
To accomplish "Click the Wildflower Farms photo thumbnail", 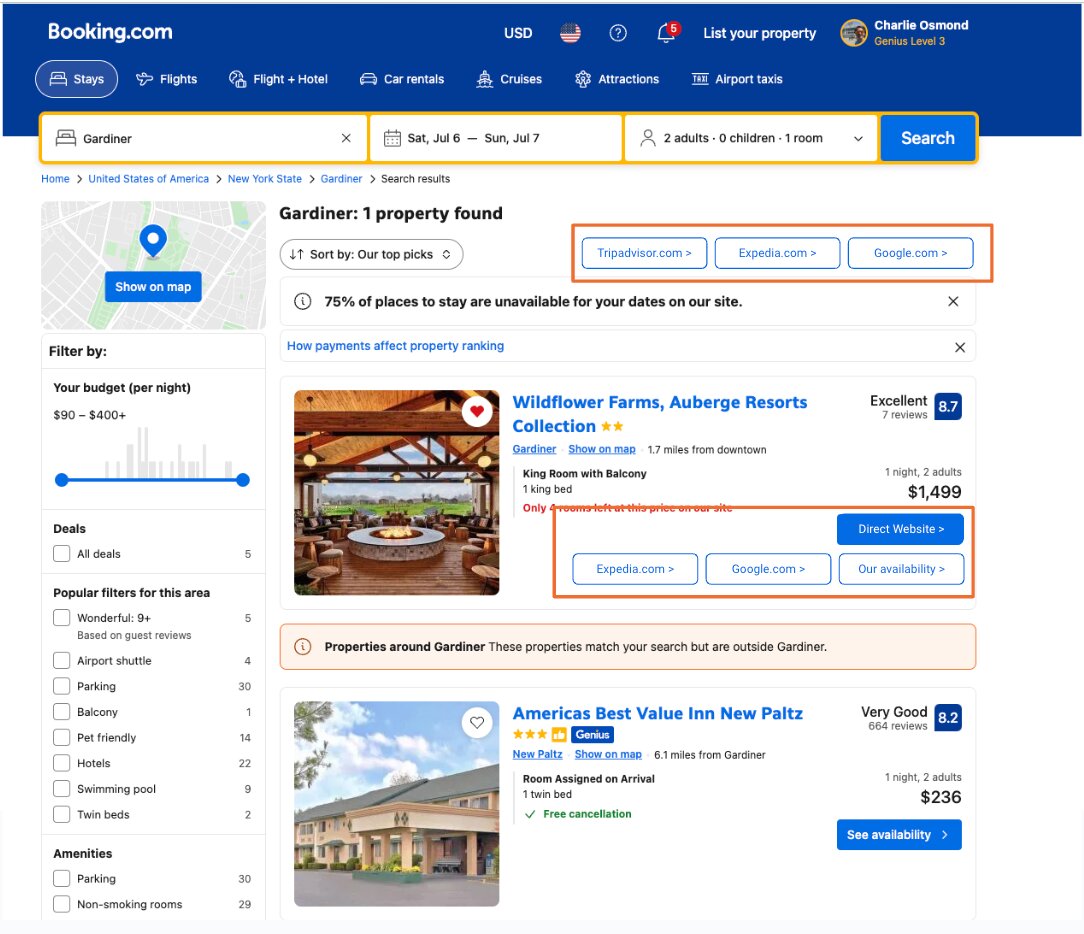I will [x=396, y=492].
